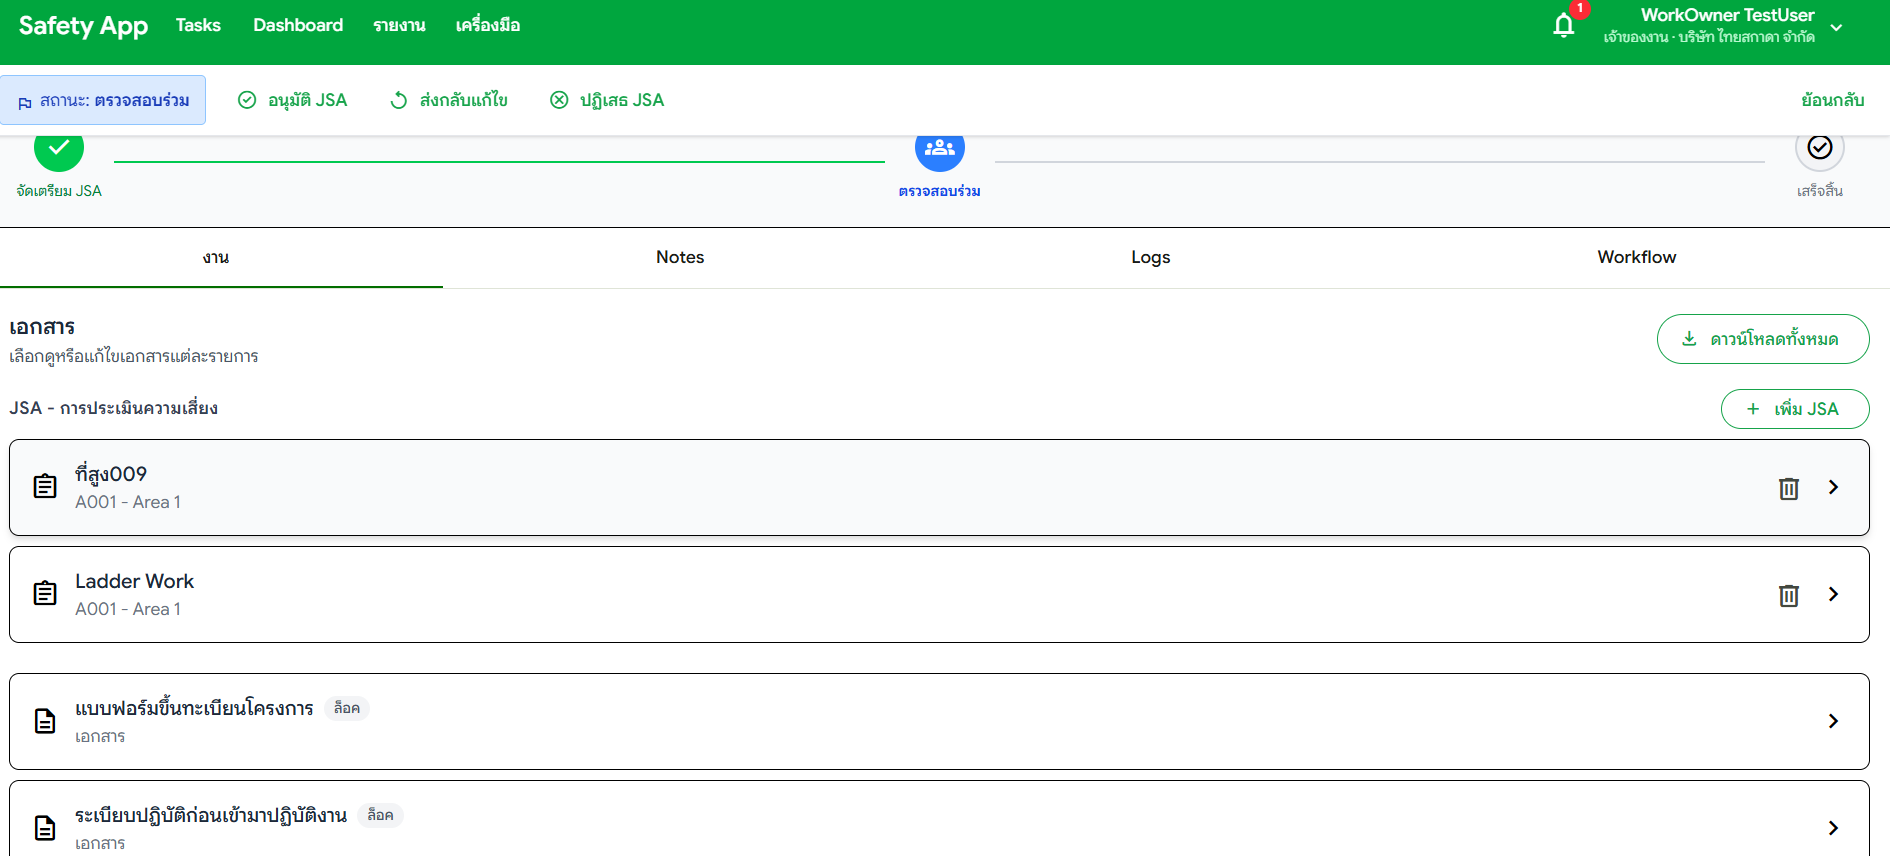Click document icon of แบบฟอร์มขึ้นทะเบียนโครงการ
Image resolution: width=1890 pixels, height=856 pixels.
tap(45, 721)
